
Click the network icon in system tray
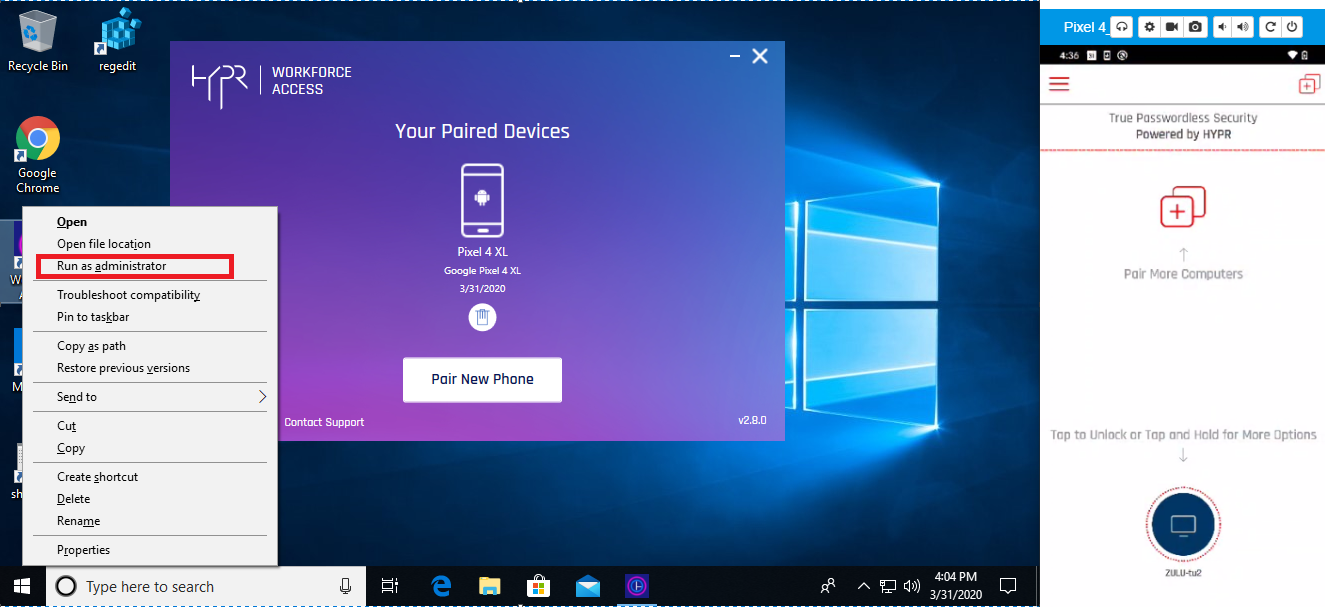(x=887, y=586)
